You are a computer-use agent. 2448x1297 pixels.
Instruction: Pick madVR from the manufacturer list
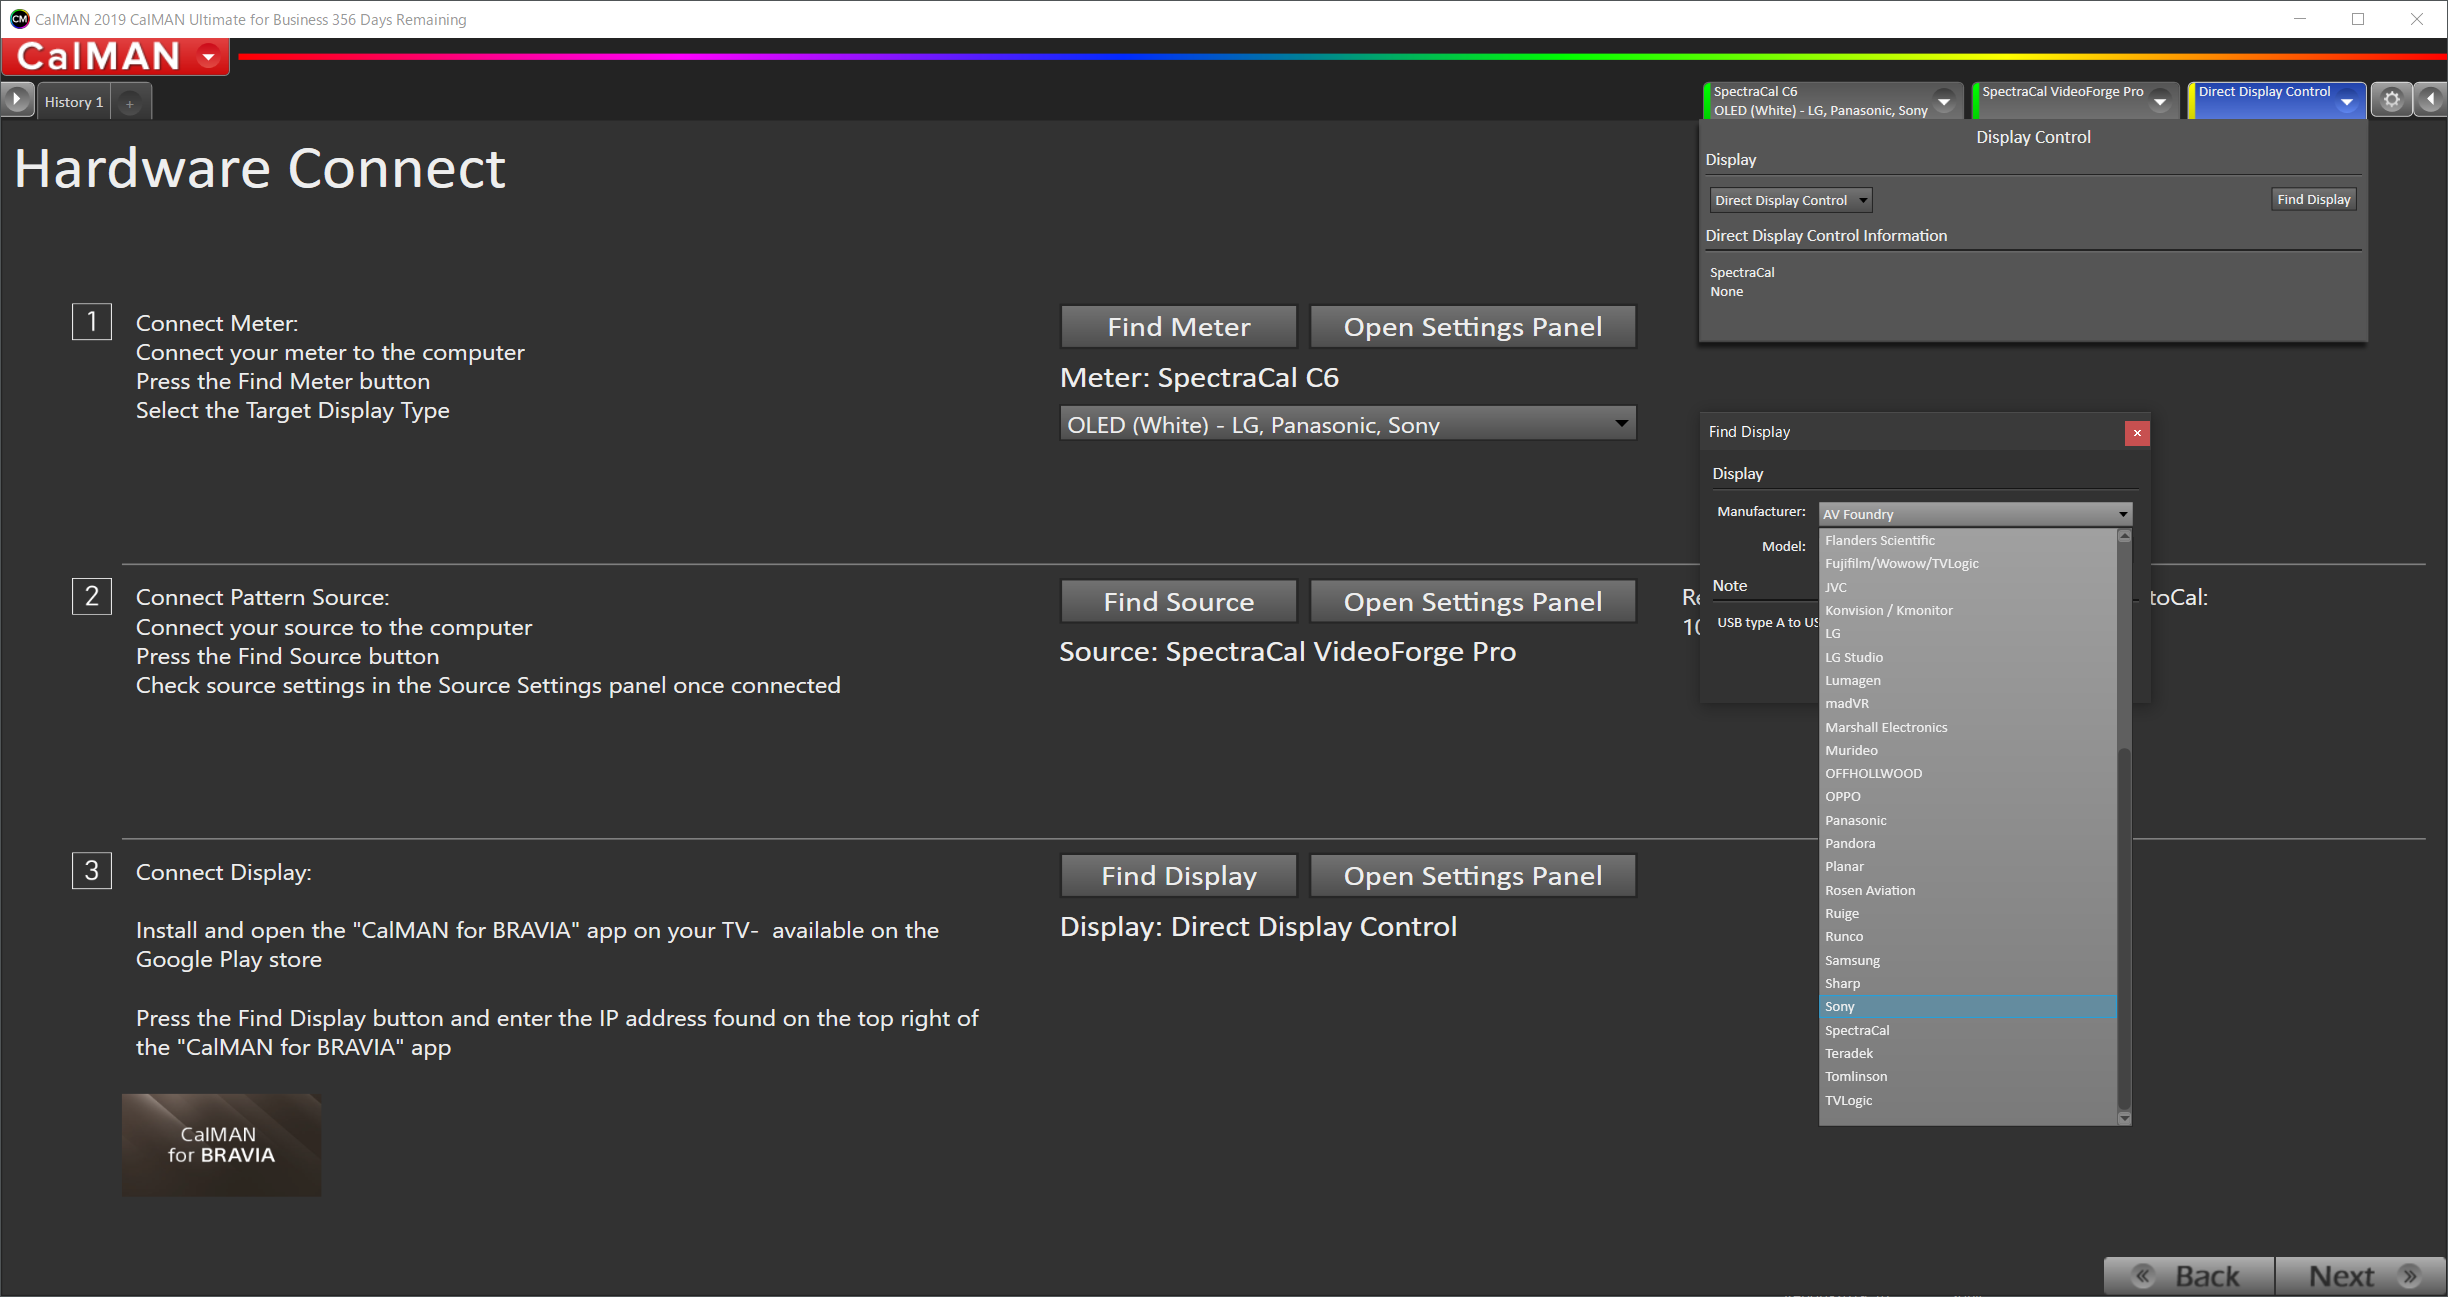1968,703
